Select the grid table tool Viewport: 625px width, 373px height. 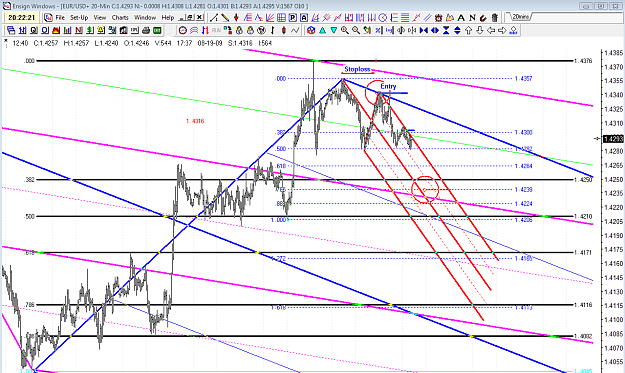coord(281,18)
